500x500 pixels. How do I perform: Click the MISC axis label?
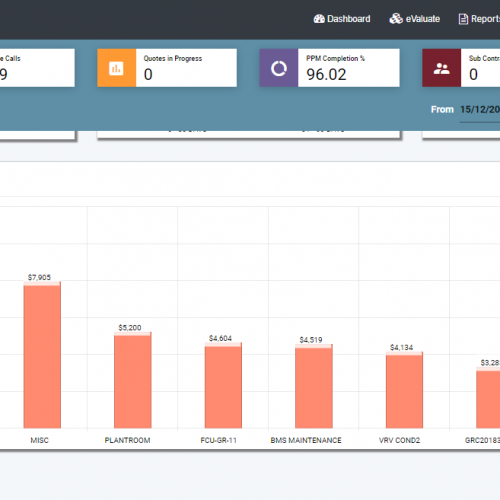[x=39, y=440]
